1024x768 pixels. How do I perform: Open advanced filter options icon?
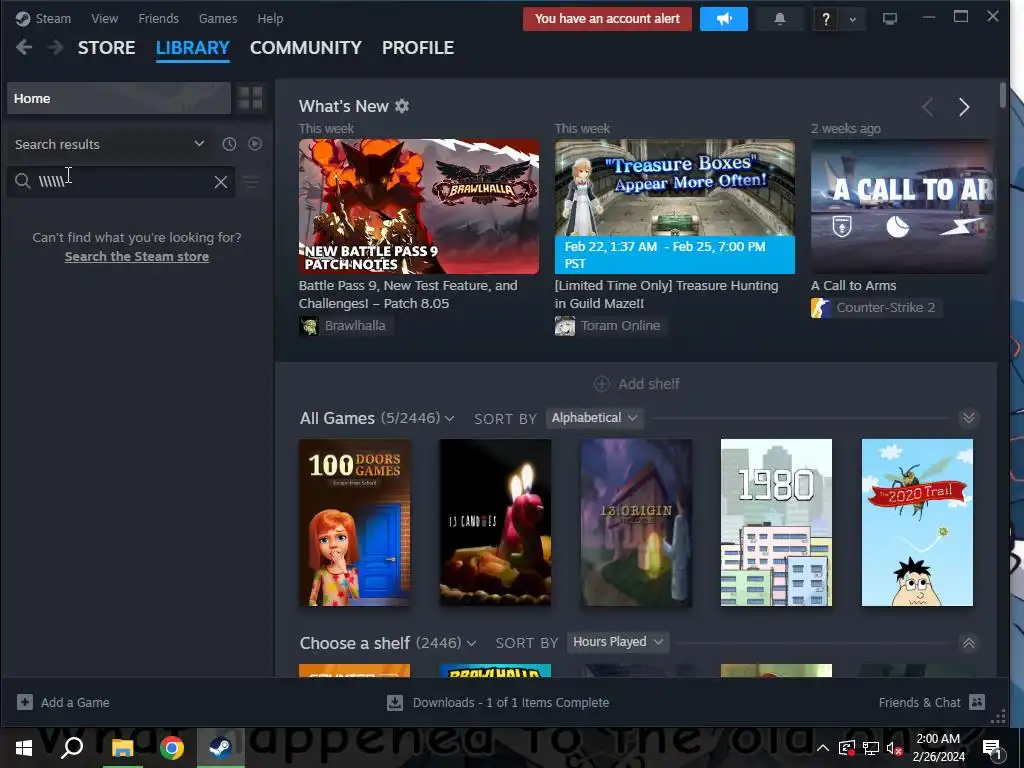pos(251,182)
